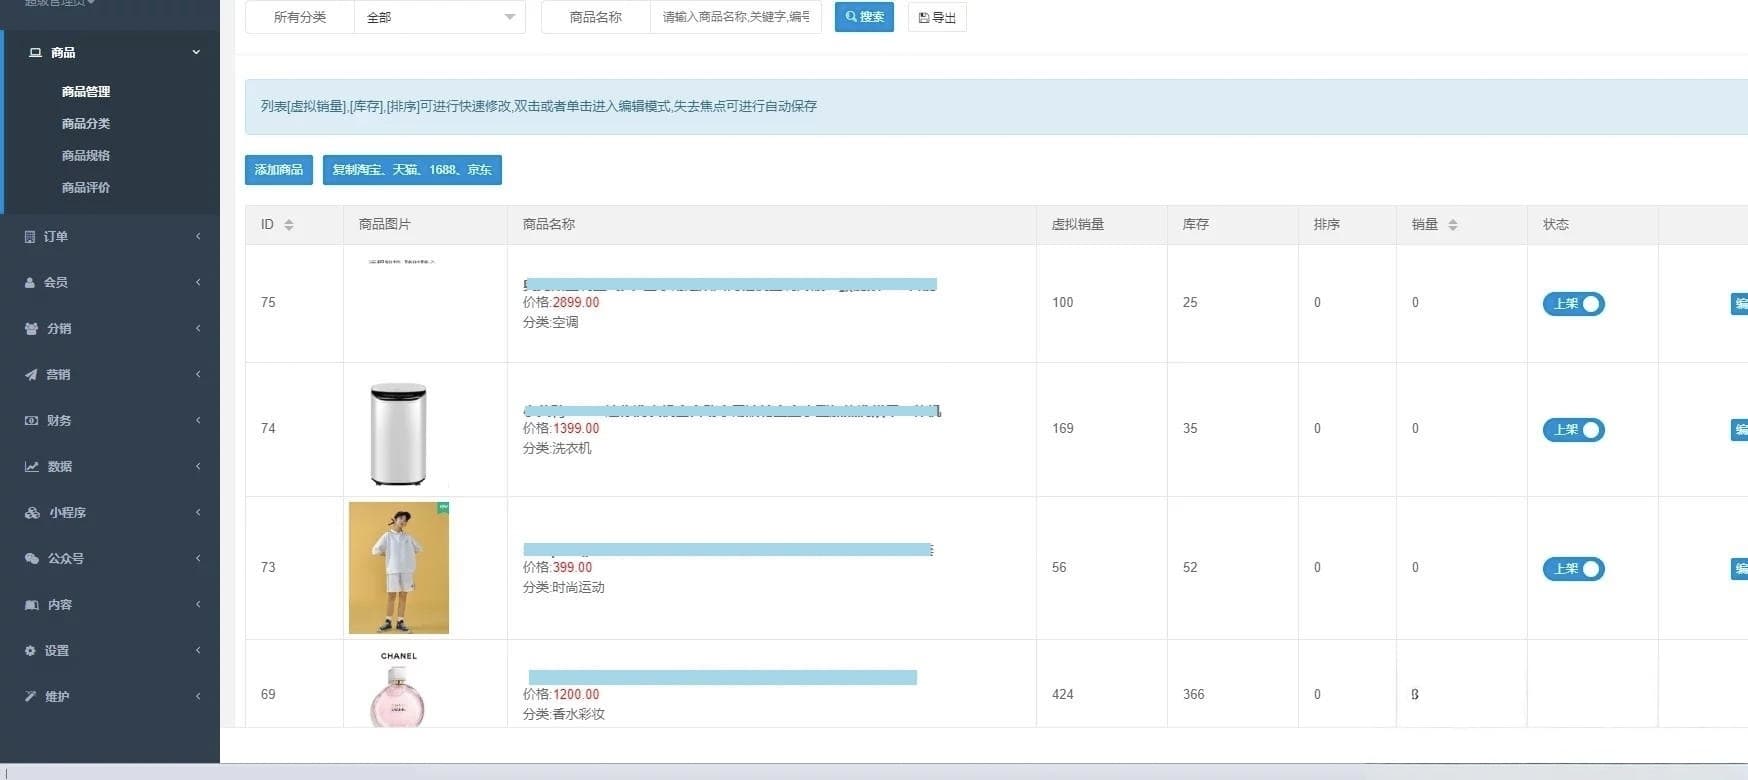Click the 导出 export button
Image resolution: width=1748 pixels, height=780 pixels.
937,17
